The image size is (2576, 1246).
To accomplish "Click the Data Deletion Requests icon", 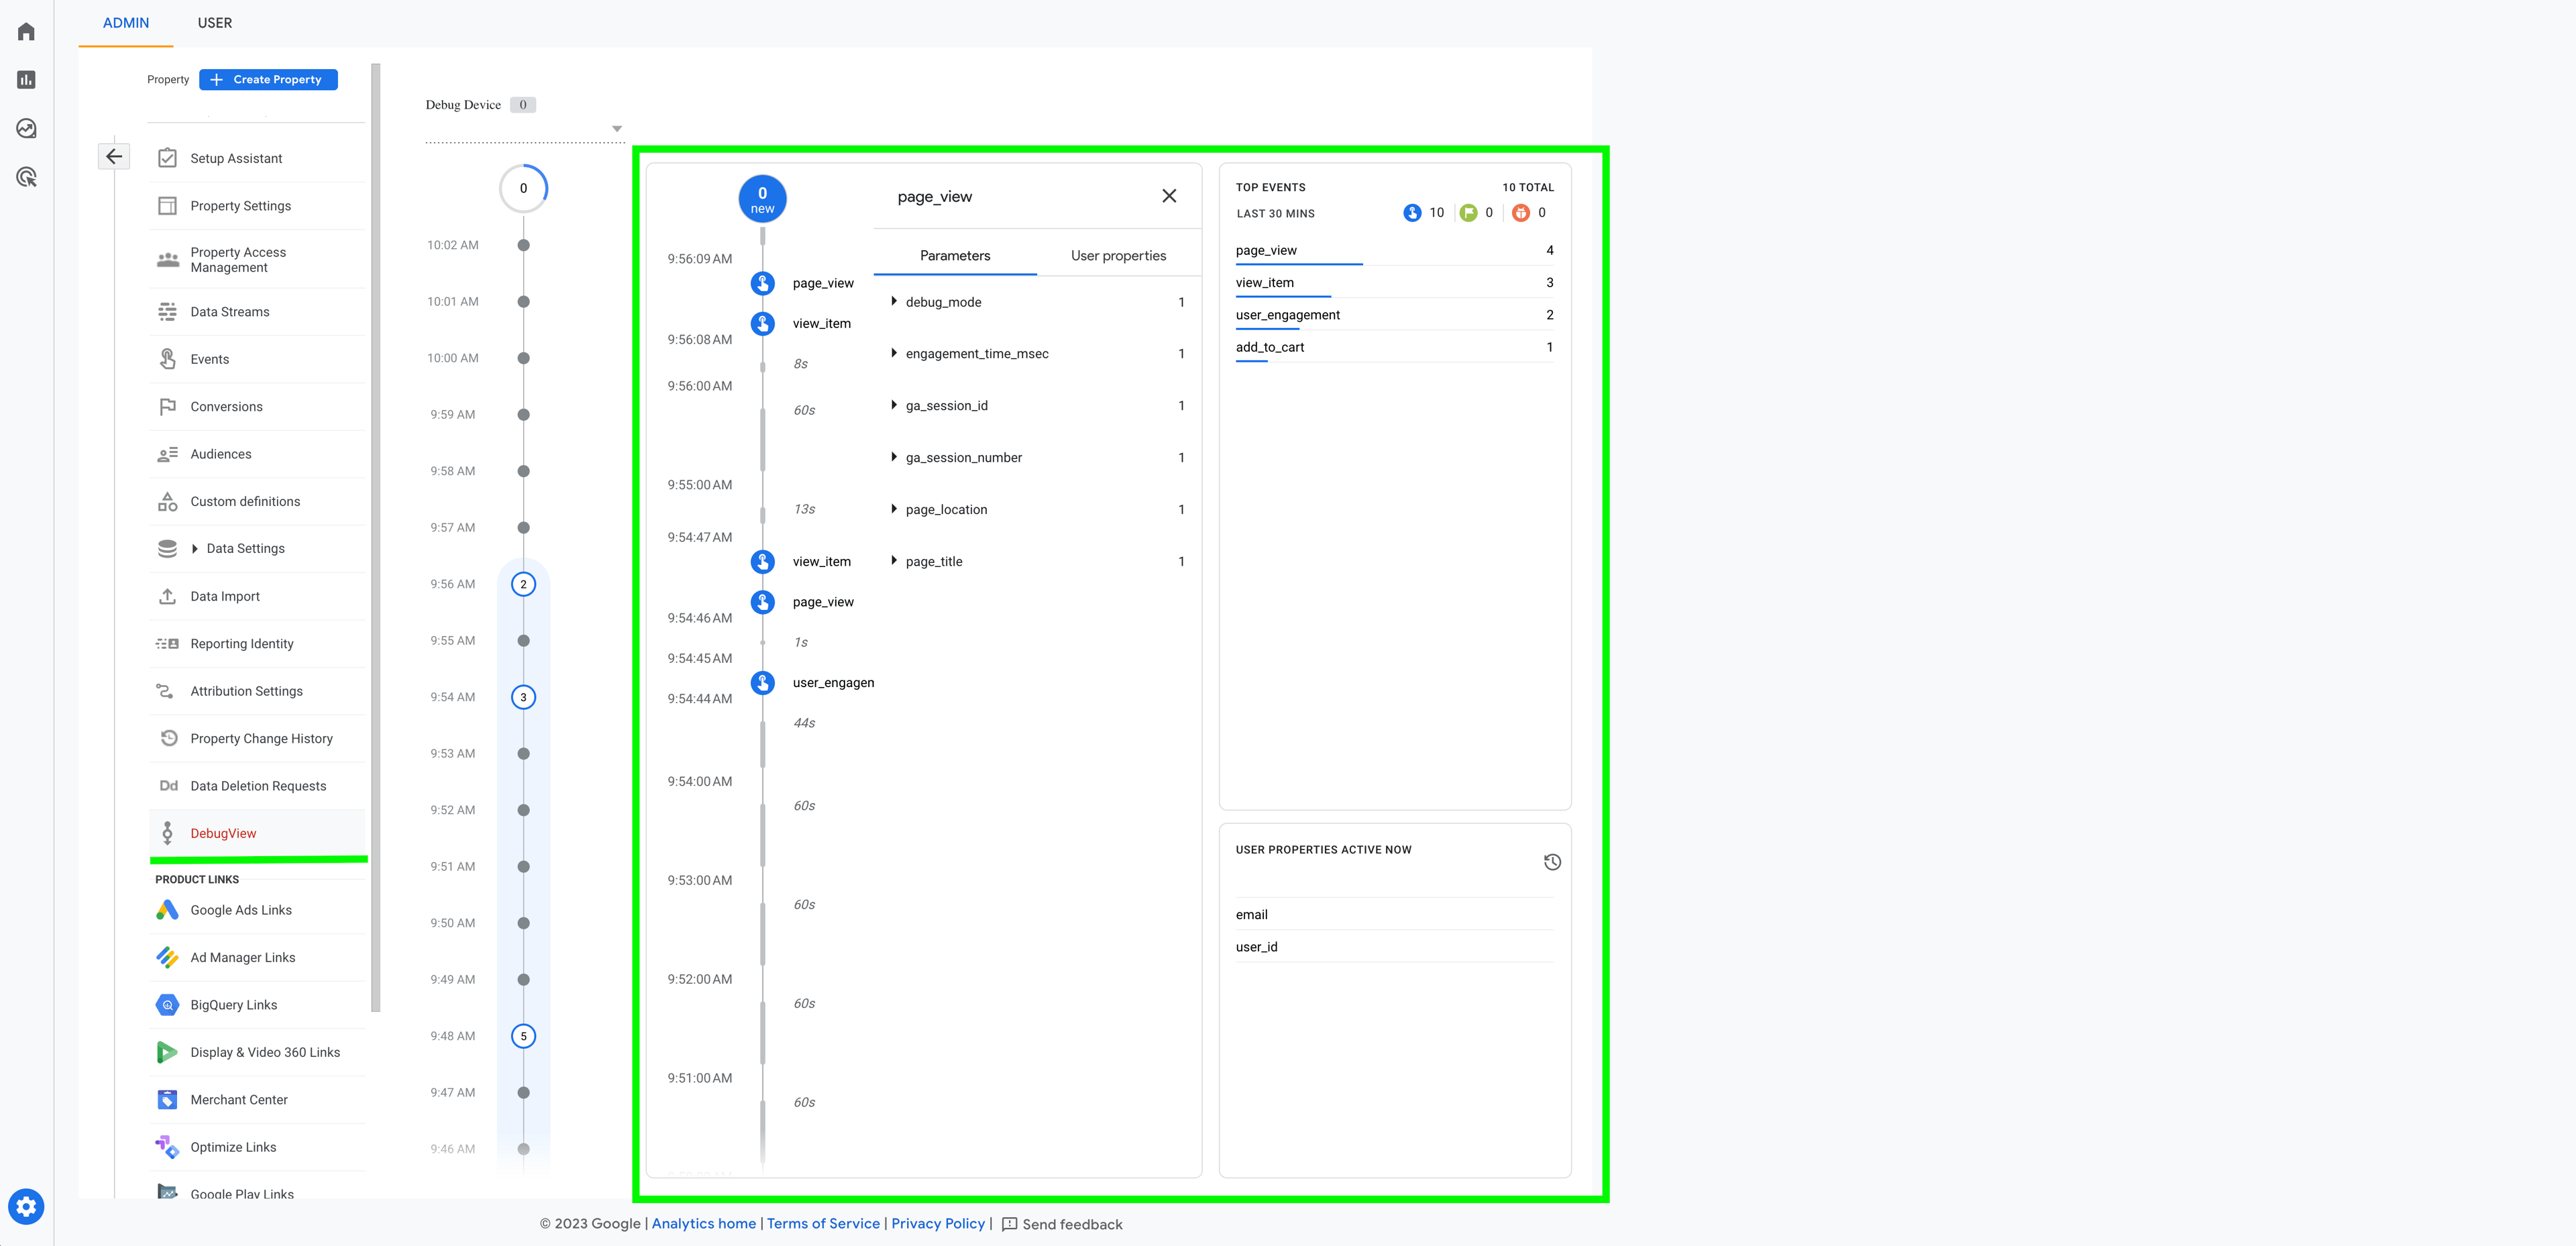I will click(x=168, y=786).
